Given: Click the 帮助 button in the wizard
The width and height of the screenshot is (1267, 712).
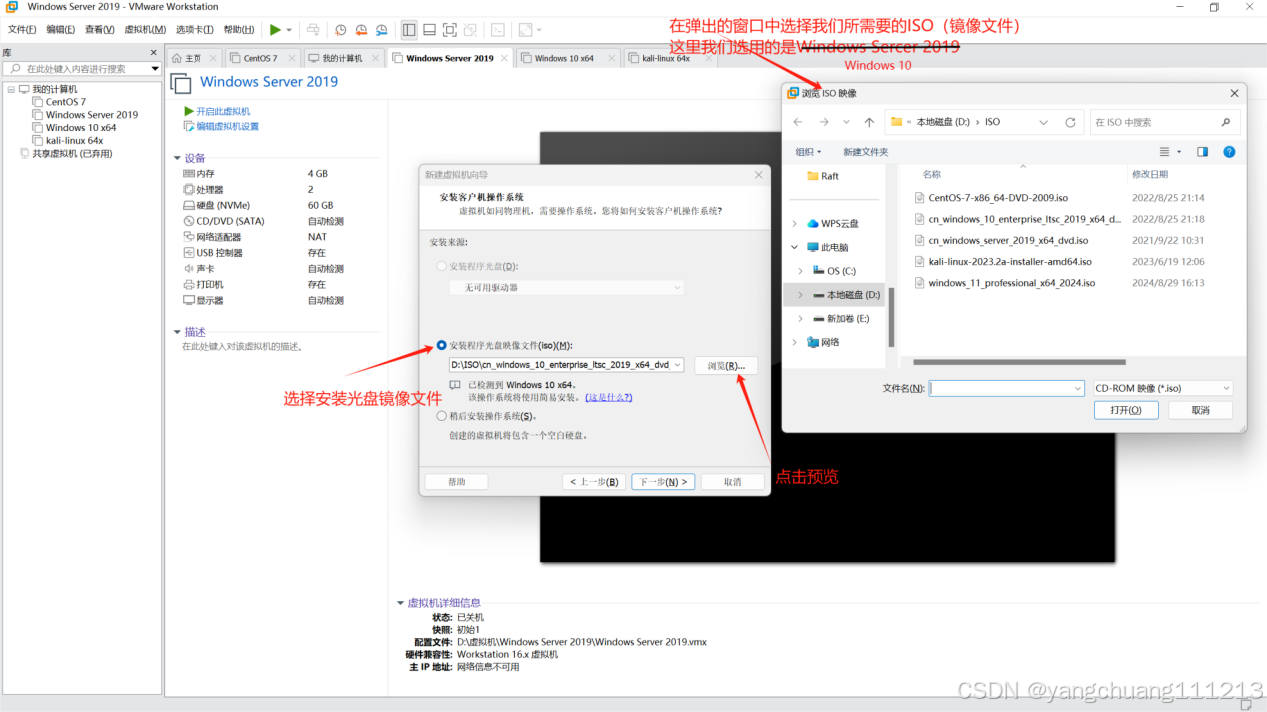Looking at the screenshot, I should [x=457, y=482].
